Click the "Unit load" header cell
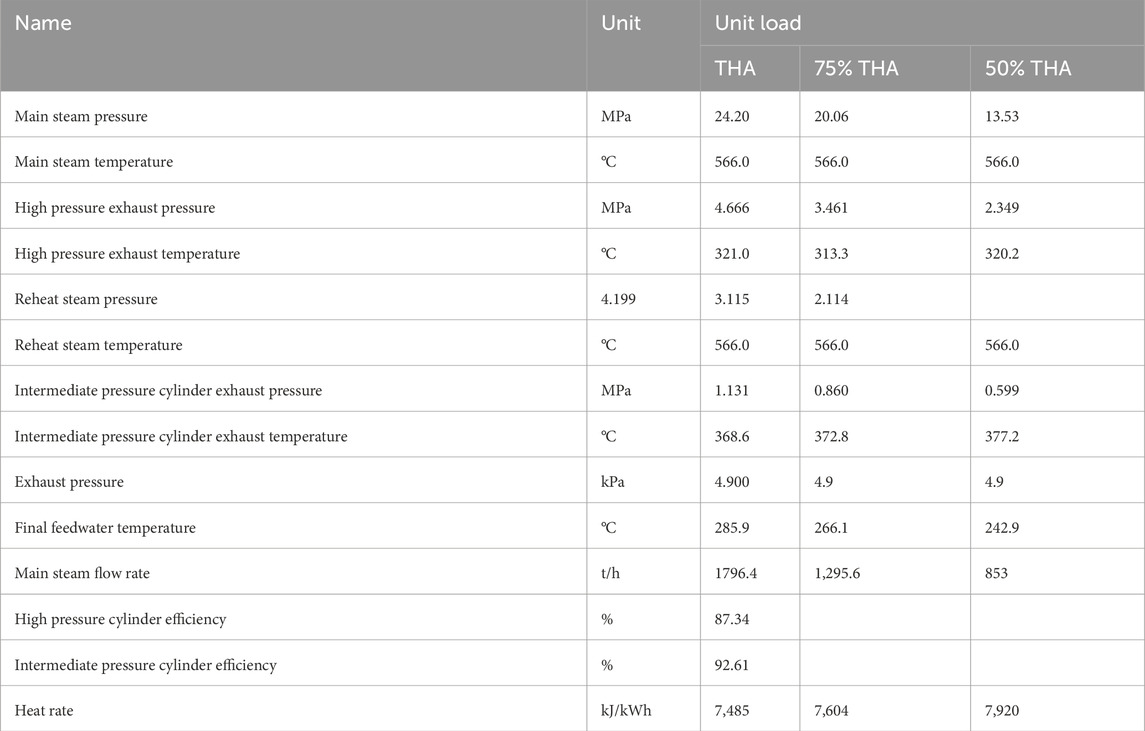Viewport: 1145px width, 731px height. 758,23
